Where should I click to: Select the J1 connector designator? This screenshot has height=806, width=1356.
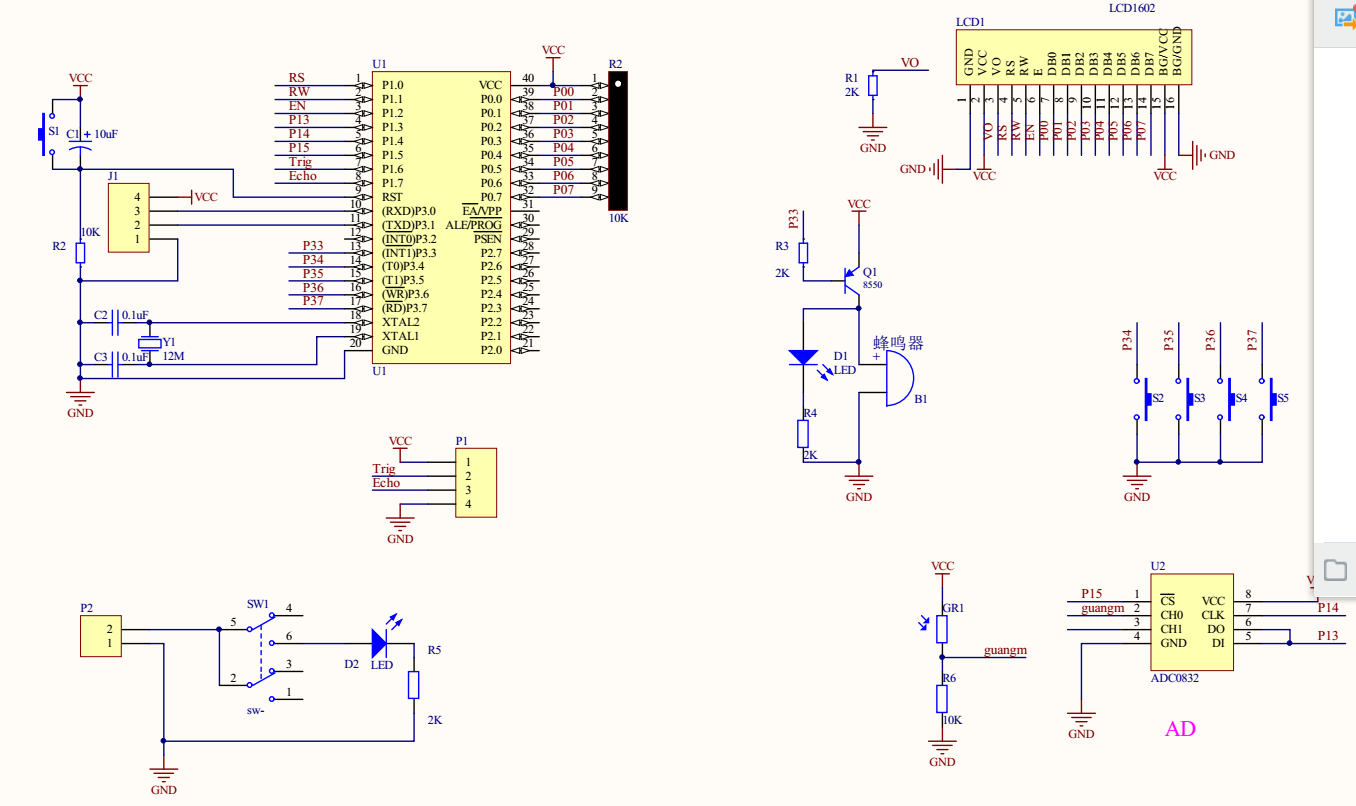tap(114, 175)
